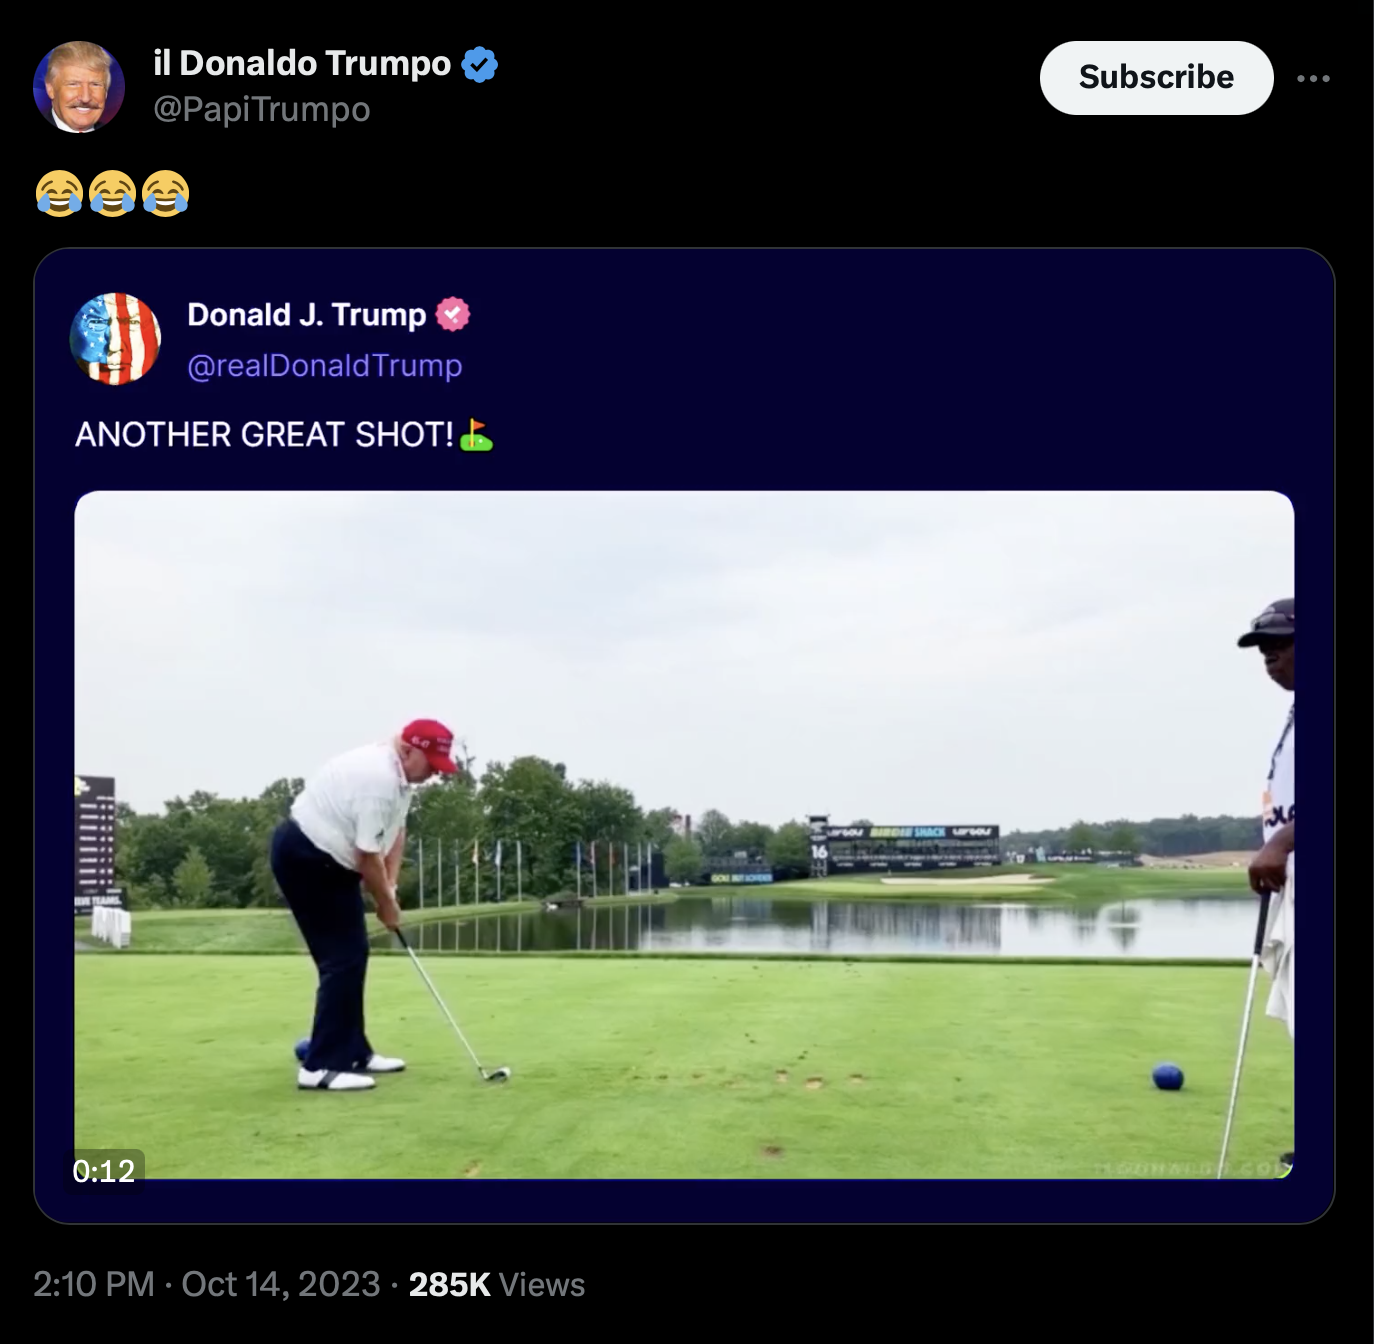Click the 0:12 video duration label
1374x1344 pixels.
coord(104,1170)
